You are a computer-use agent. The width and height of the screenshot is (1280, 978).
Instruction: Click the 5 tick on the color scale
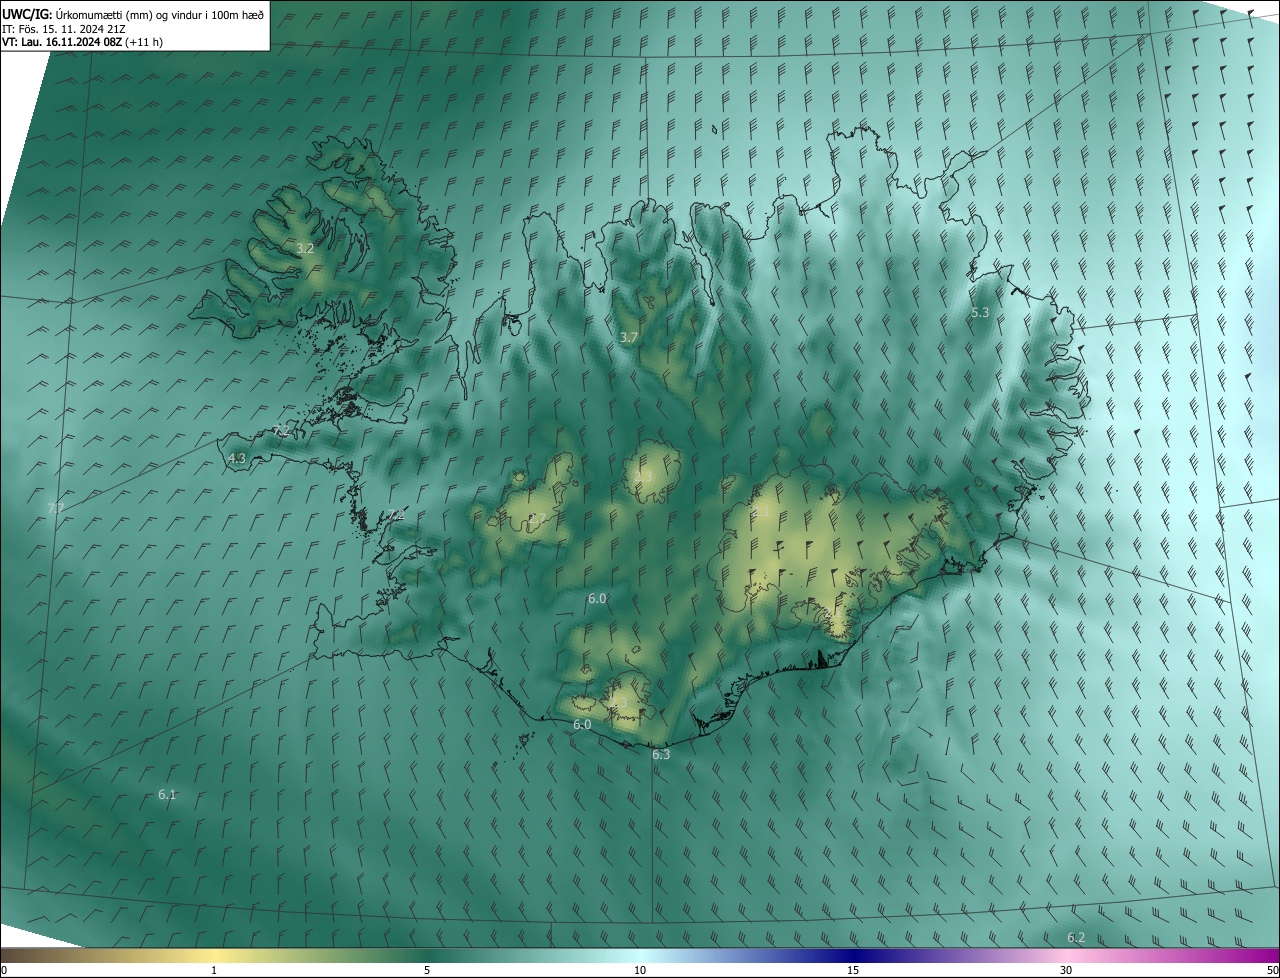[x=427, y=971]
